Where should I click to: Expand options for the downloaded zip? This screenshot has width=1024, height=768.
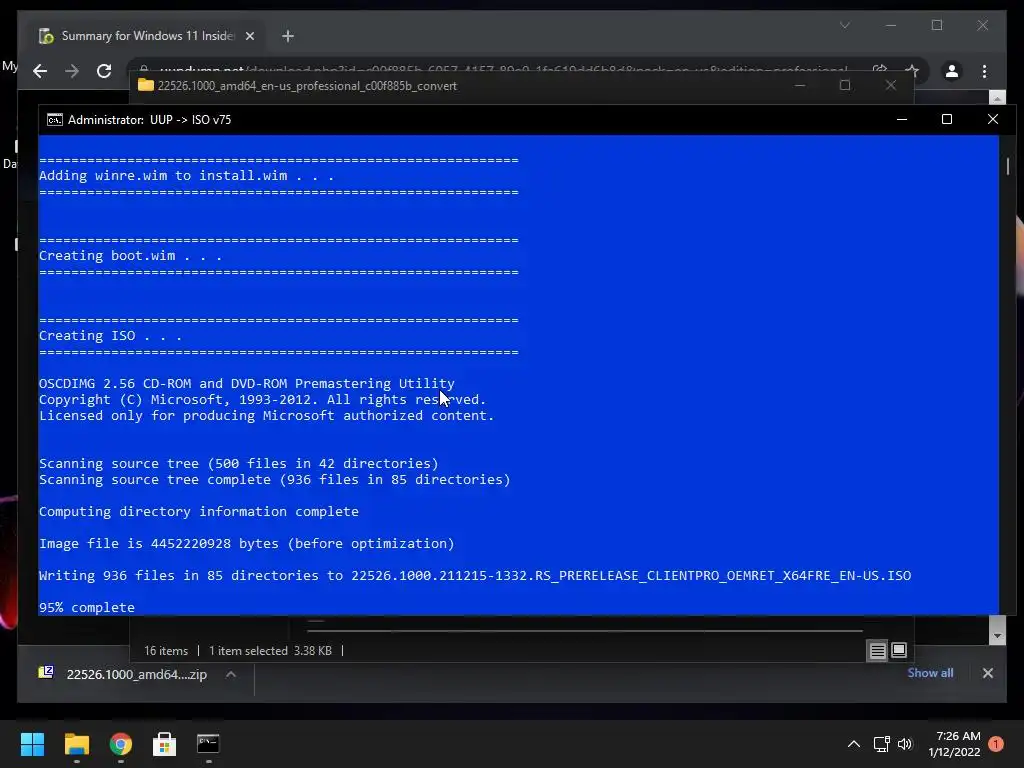pos(231,675)
